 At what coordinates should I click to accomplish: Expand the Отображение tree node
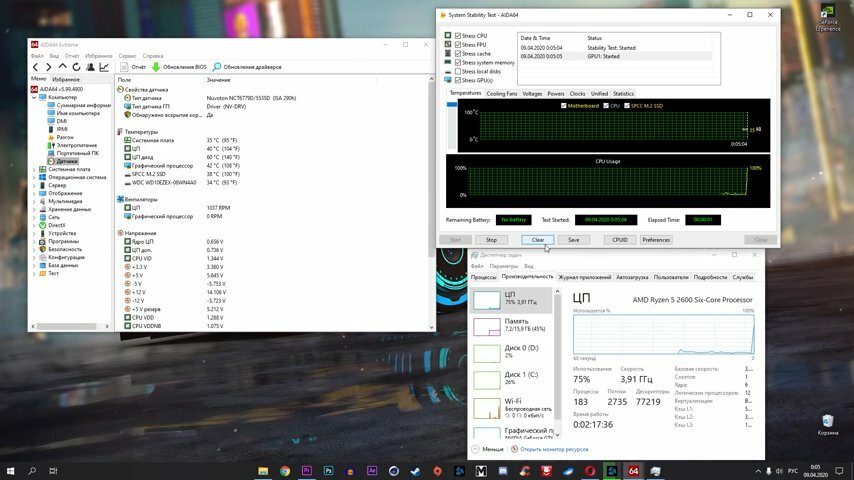click(x=34, y=193)
